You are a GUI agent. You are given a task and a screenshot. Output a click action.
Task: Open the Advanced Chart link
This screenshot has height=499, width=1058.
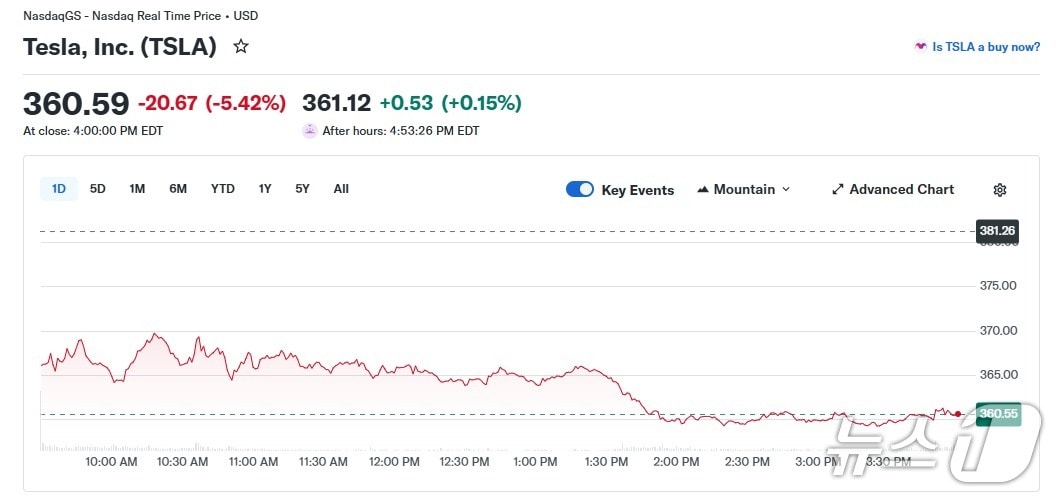click(901, 190)
